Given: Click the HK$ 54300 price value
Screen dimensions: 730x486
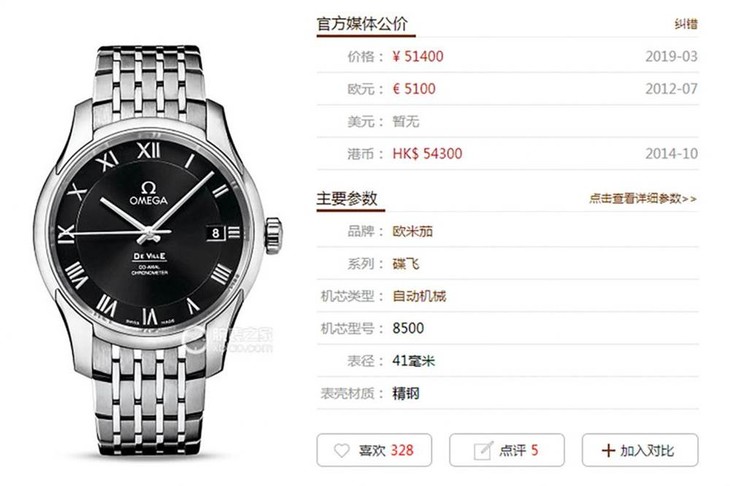Looking at the screenshot, I should click(x=427, y=154).
